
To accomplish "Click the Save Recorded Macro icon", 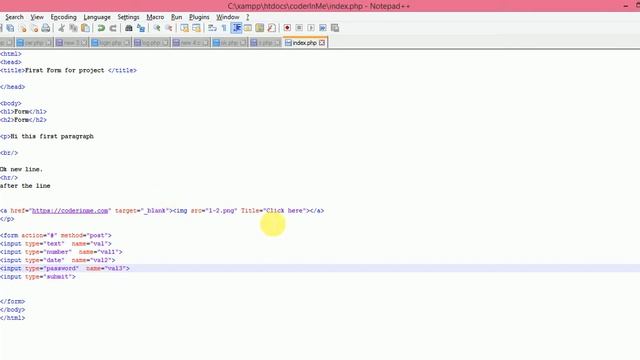I will pos(335,28).
